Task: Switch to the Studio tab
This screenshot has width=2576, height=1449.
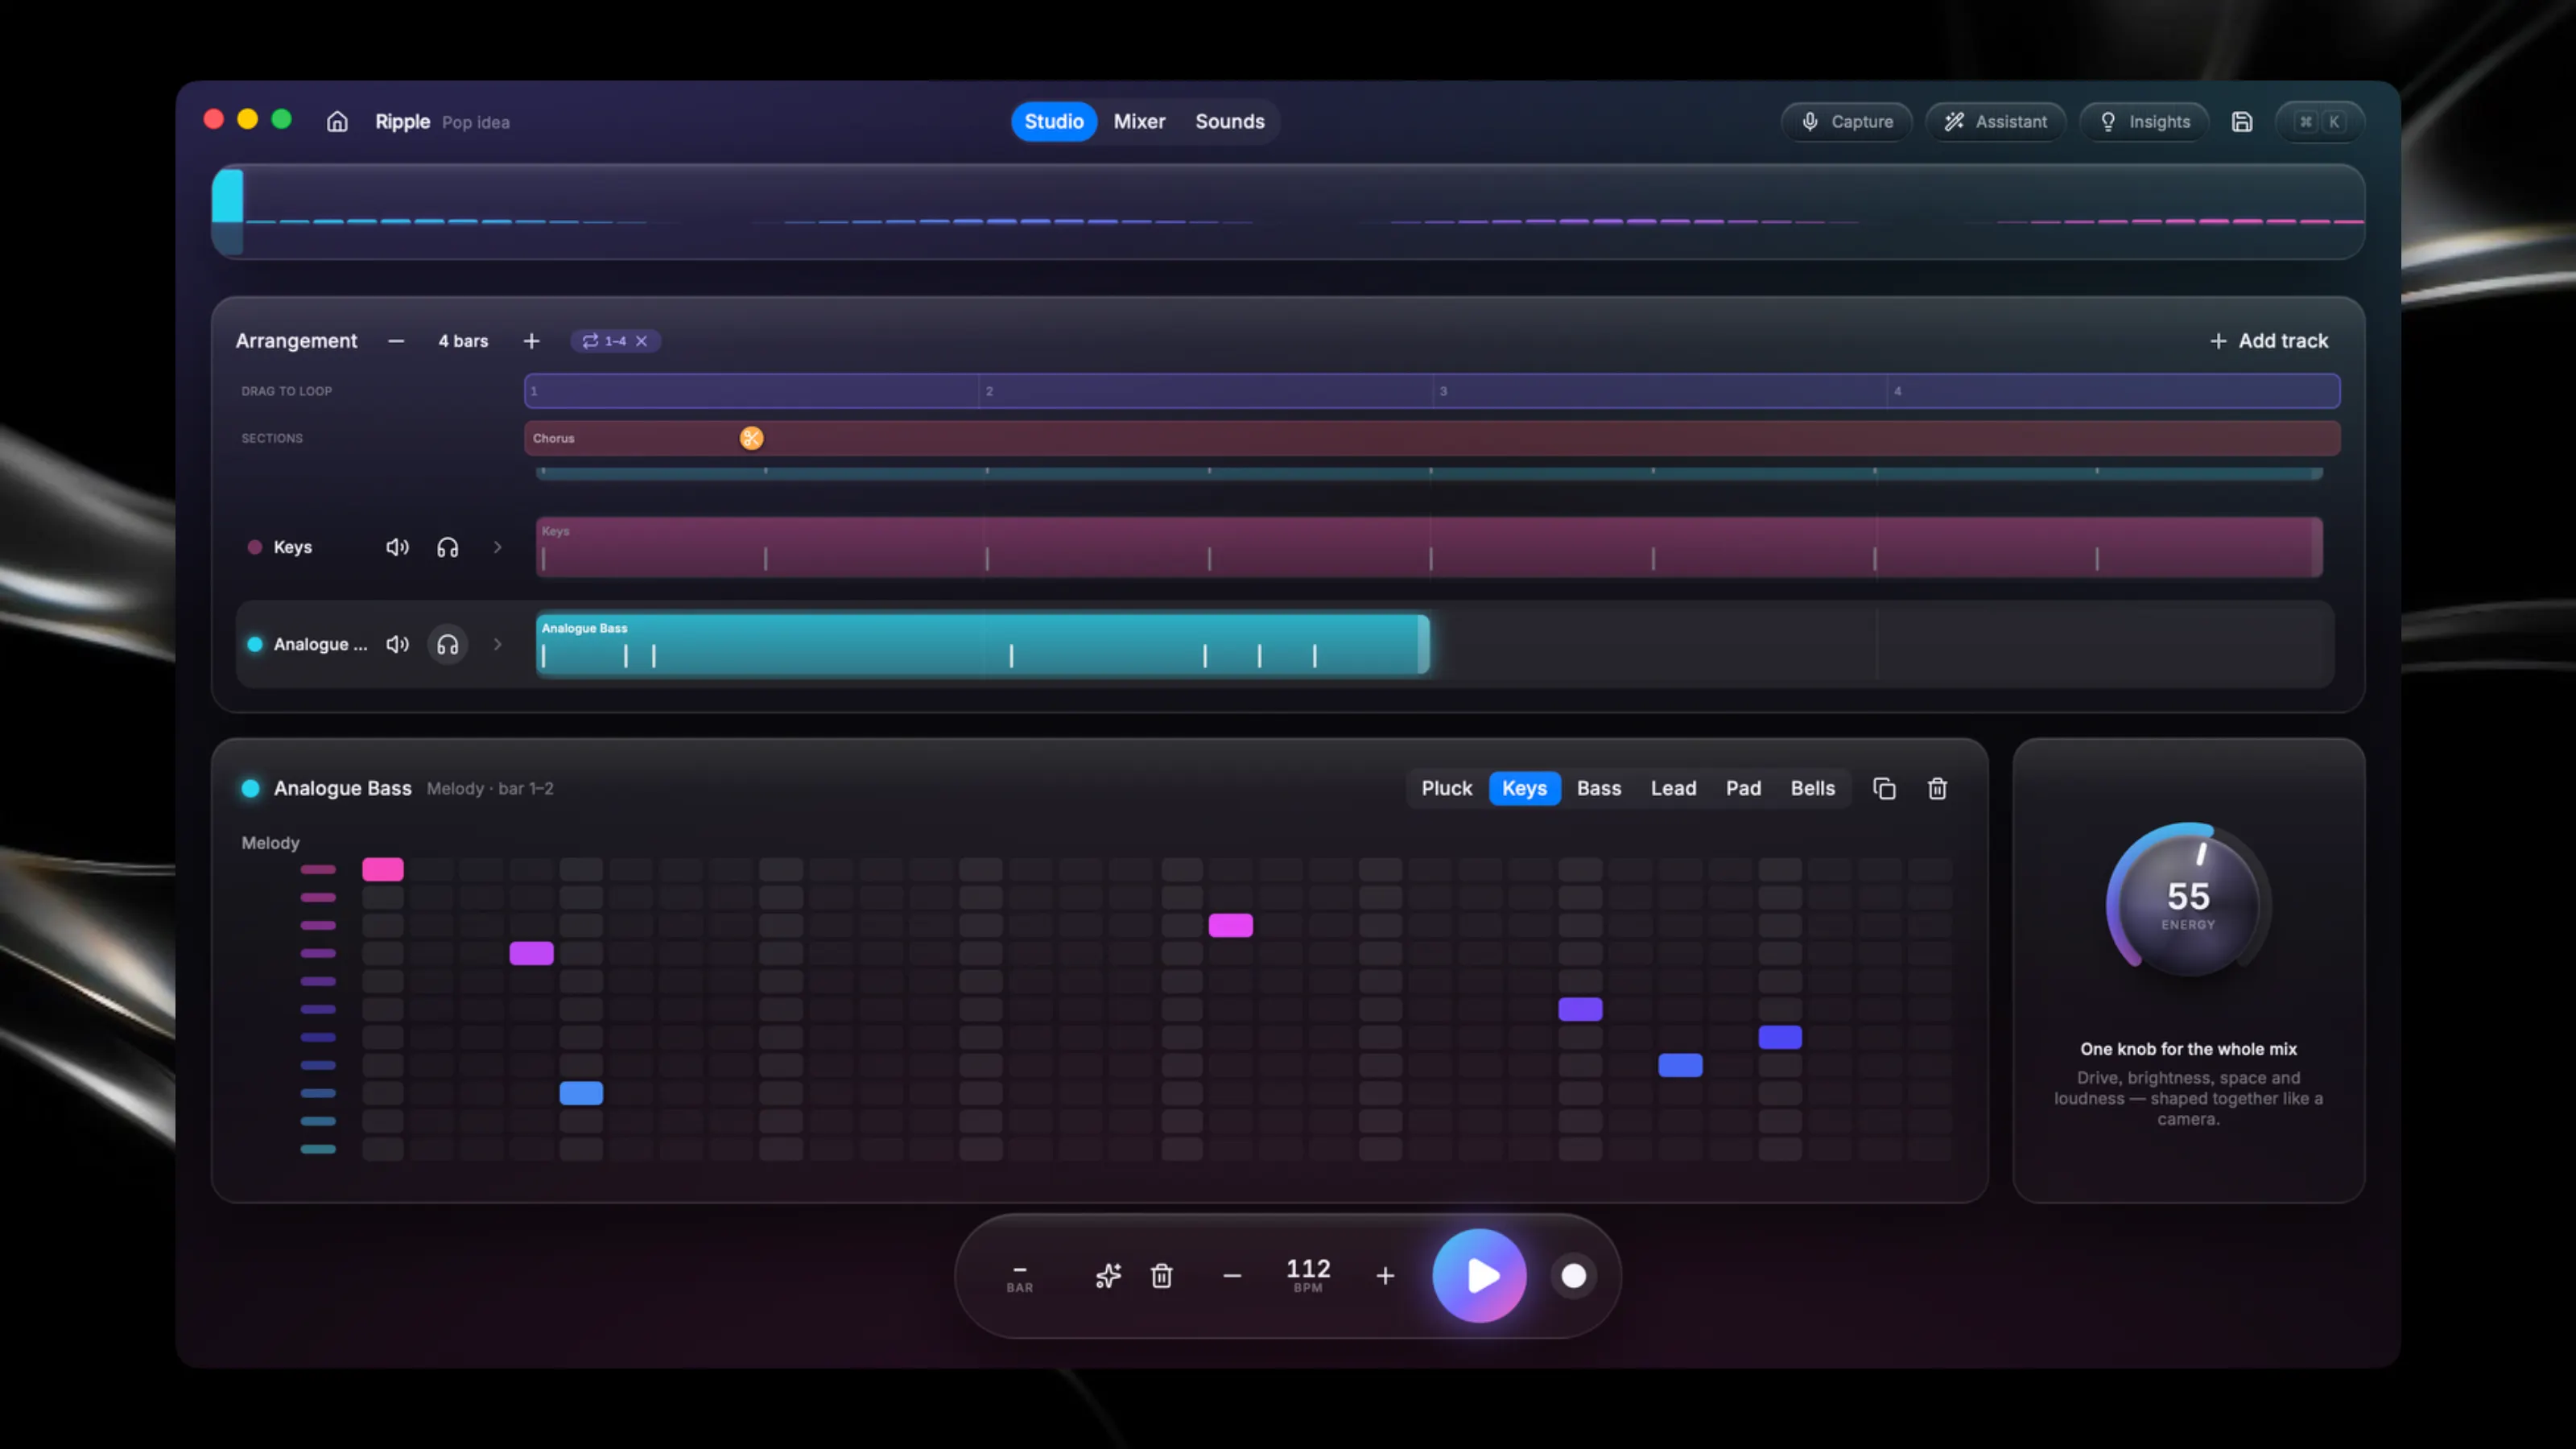Action: [x=1054, y=121]
